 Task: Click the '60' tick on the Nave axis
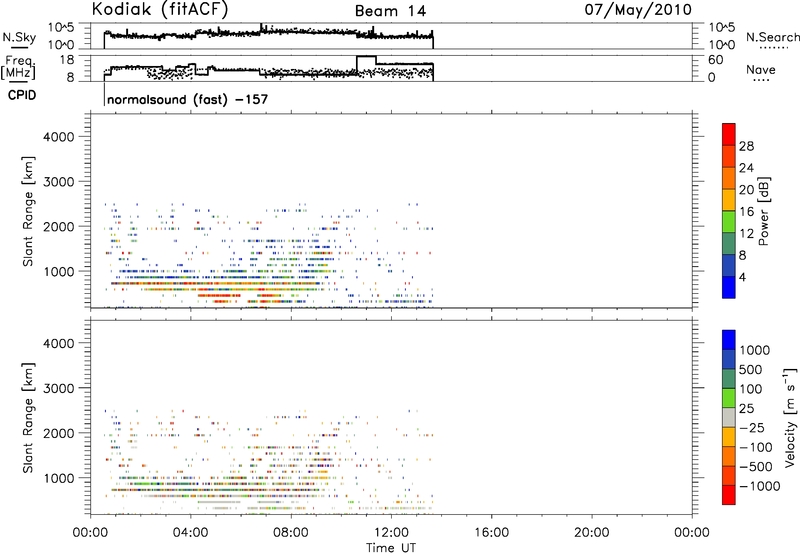[x=715, y=60]
